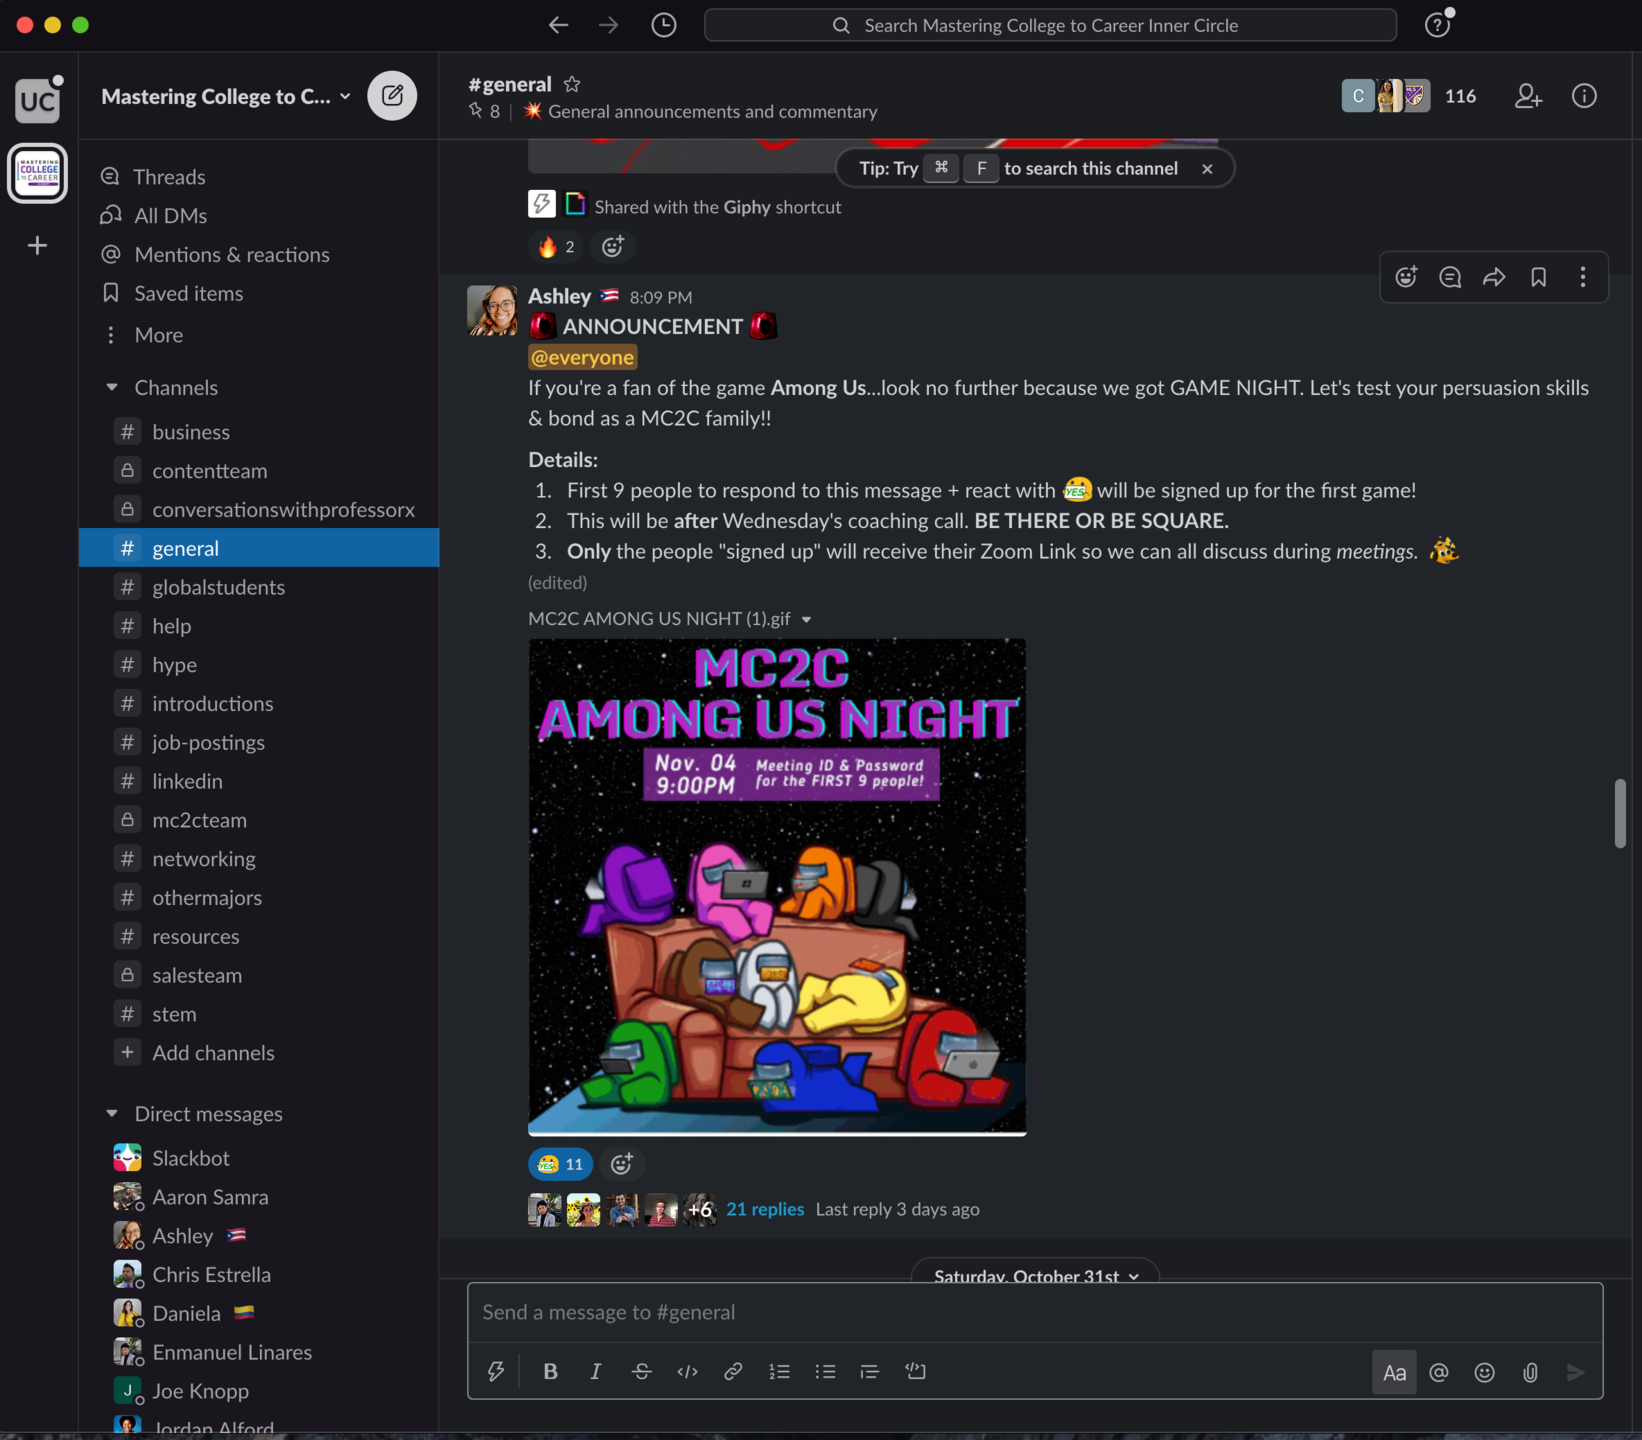Star the #general channel
Image resolution: width=1642 pixels, height=1440 pixels.
click(x=572, y=84)
